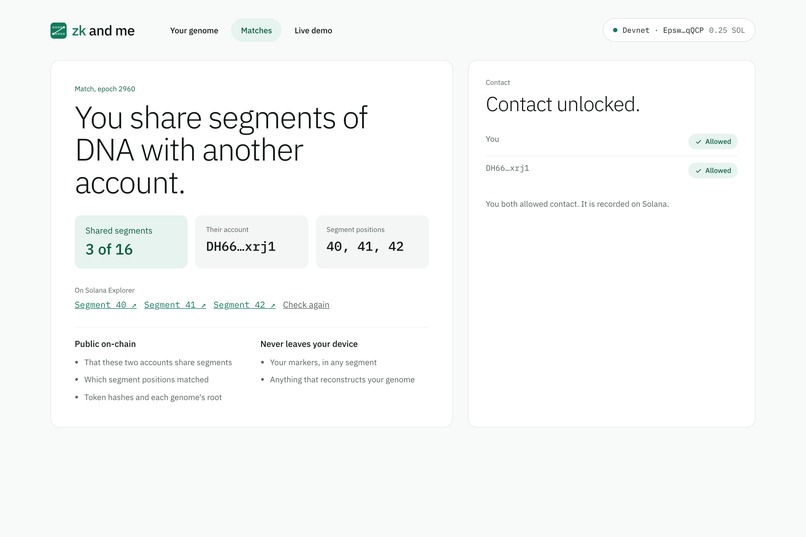Viewport: 806px width, 537px height.
Task: Click 'Your markers, in any segment' bullet
Action: point(323,362)
